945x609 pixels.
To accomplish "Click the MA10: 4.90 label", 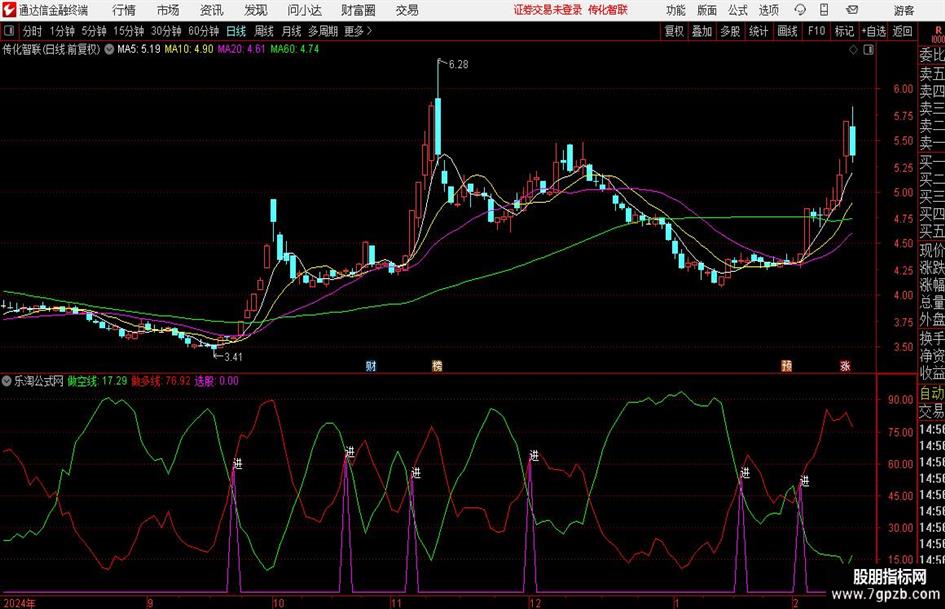I will (x=189, y=49).
